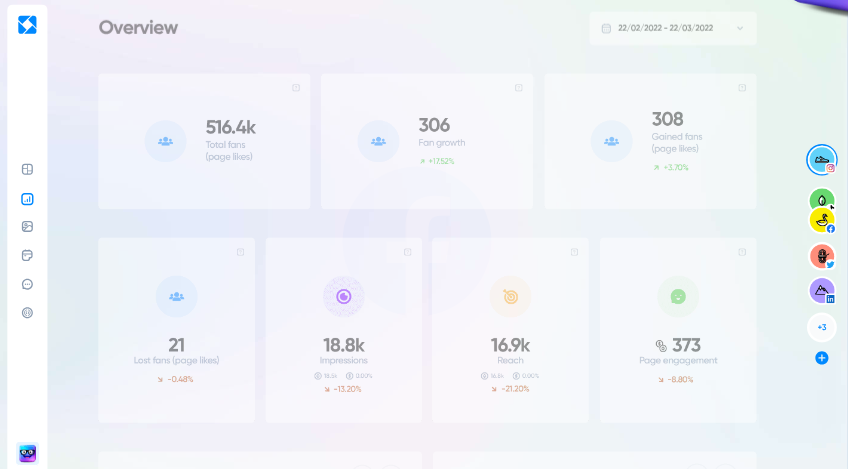Open the target goals sidebar icon
848x469 pixels.
click(27, 313)
